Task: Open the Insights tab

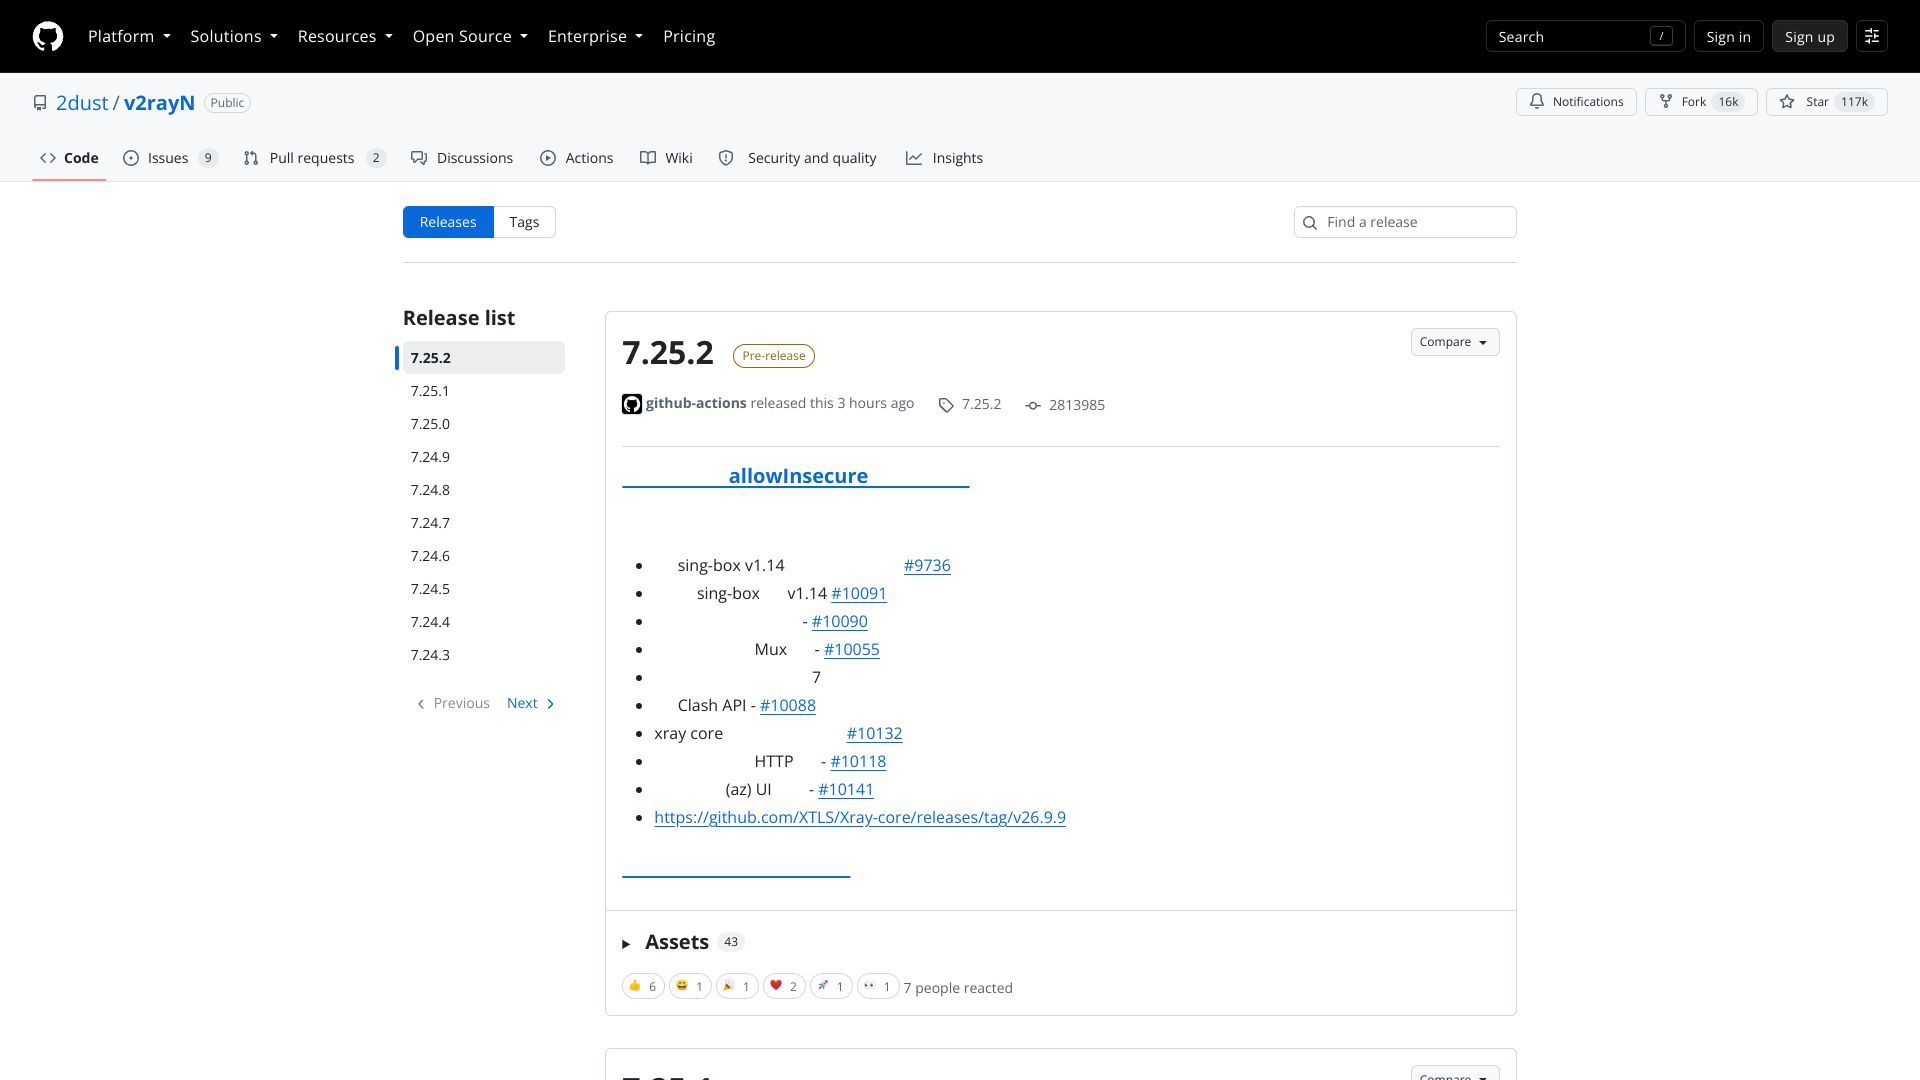Action: (944, 158)
